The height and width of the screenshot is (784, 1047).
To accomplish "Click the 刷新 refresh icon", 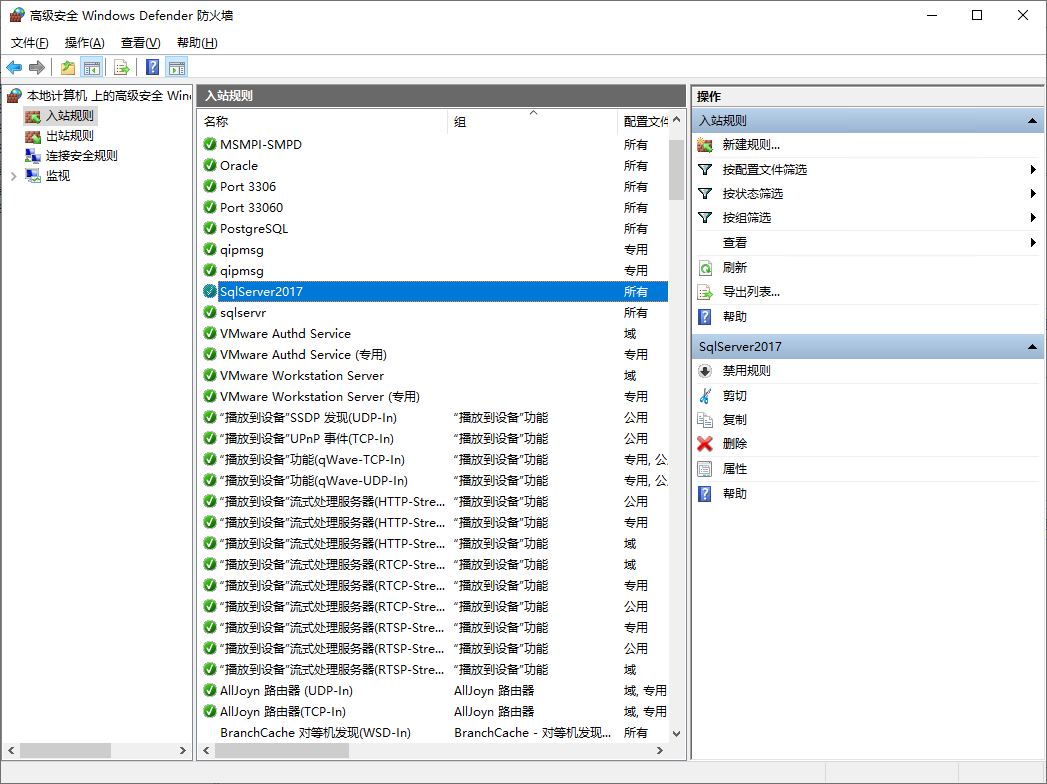I will (705, 268).
